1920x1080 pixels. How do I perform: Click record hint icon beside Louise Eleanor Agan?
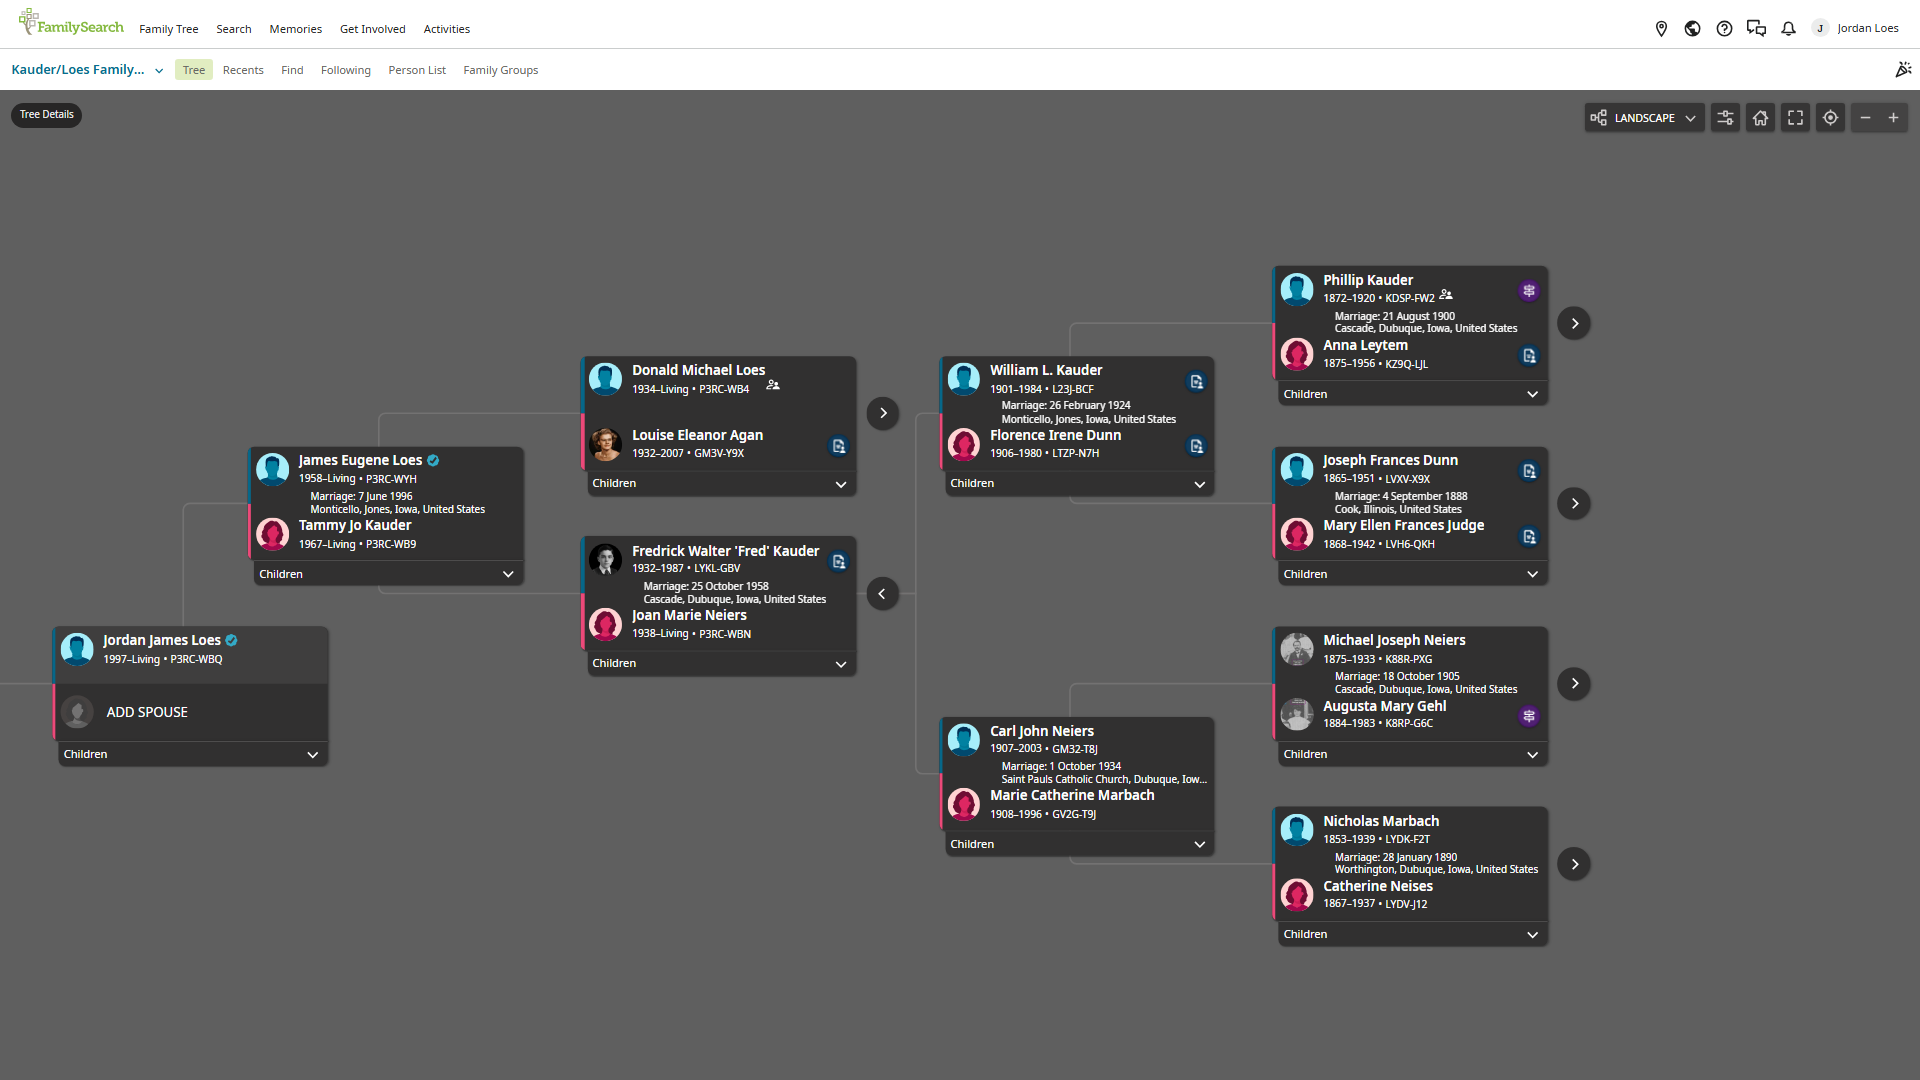tap(838, 446)
